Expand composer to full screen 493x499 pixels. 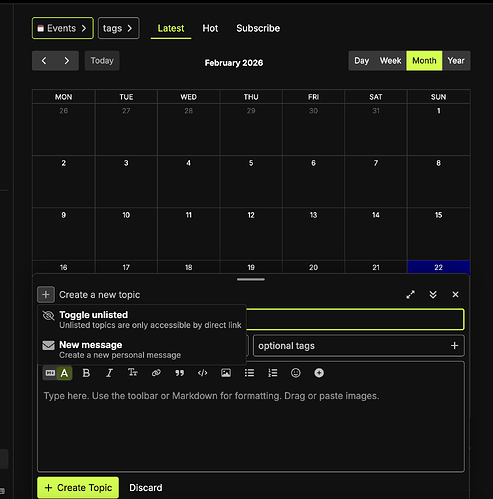411,295
